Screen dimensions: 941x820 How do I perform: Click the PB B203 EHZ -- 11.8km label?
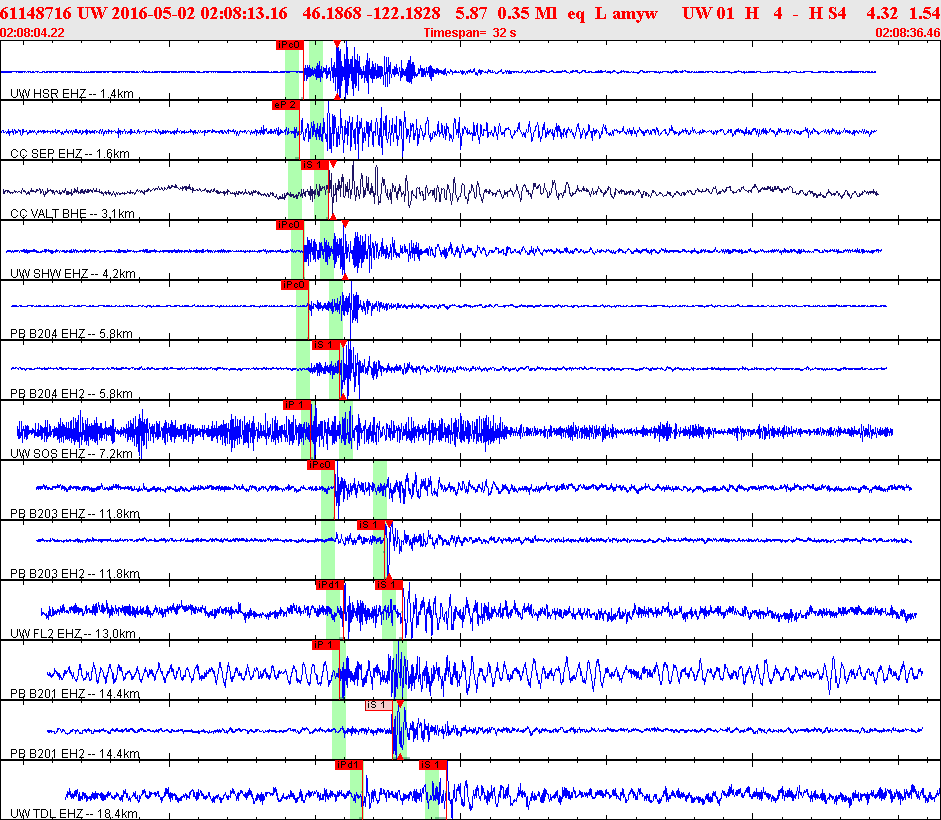pyautogui.click(x=75, y=514)
